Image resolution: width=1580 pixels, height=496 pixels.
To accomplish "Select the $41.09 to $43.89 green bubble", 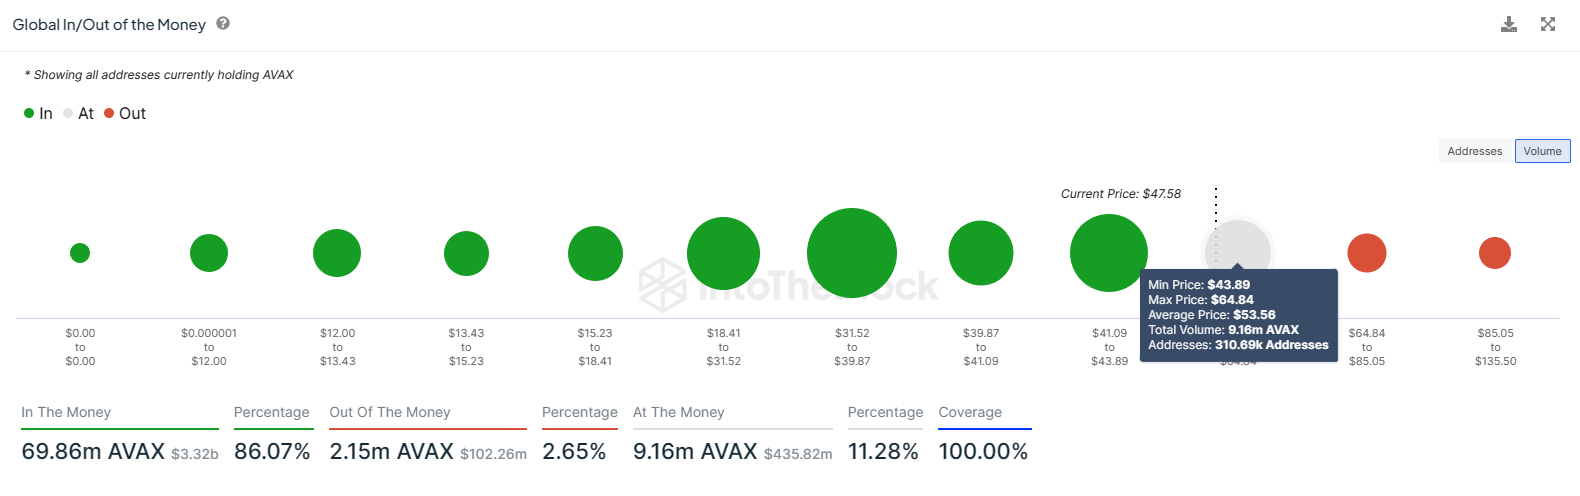I will 1109,253.
